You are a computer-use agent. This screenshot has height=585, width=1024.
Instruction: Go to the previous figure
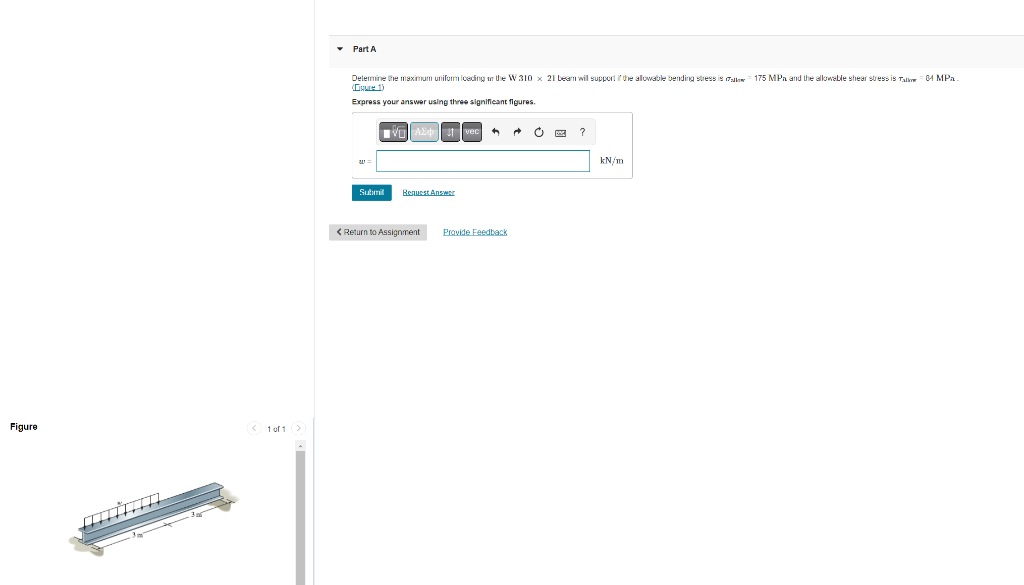click(254, 428)
